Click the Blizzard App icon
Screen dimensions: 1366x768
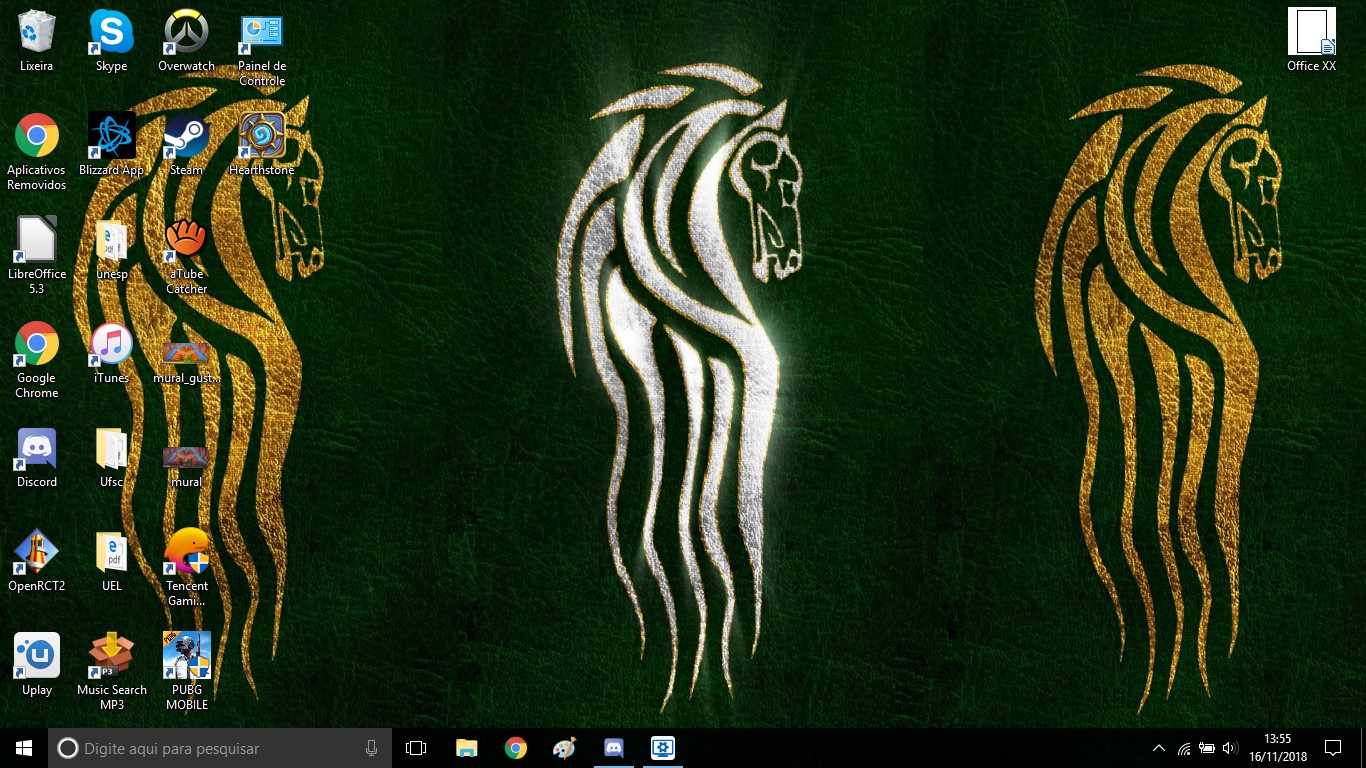click(x=111, y=137)
